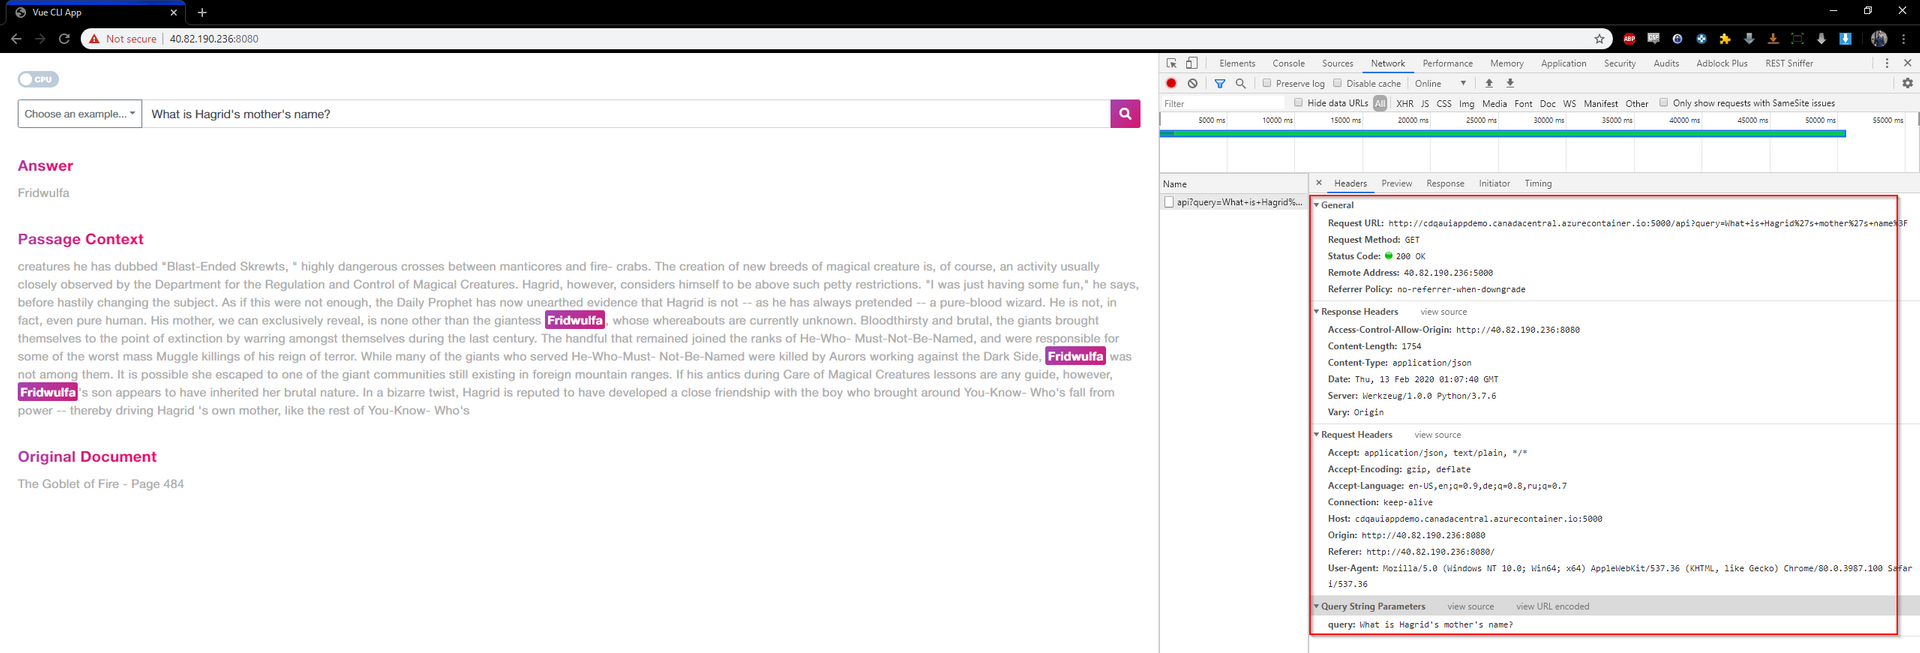Click the export HAR download arrow

point(1510,83)
